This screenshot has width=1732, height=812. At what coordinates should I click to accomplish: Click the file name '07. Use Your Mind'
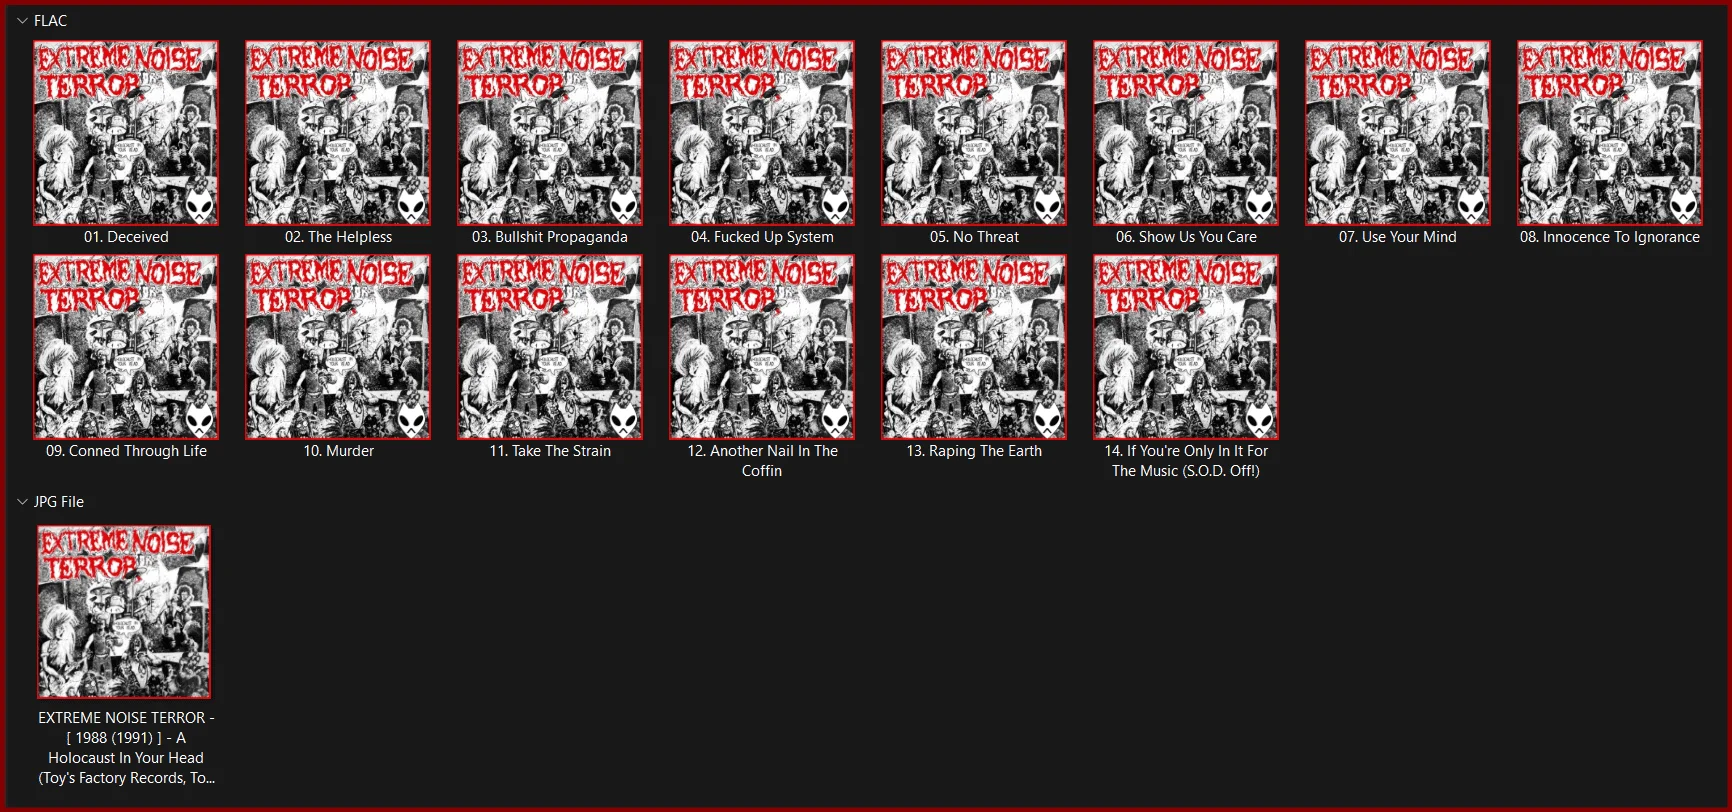pos(1398,237)
